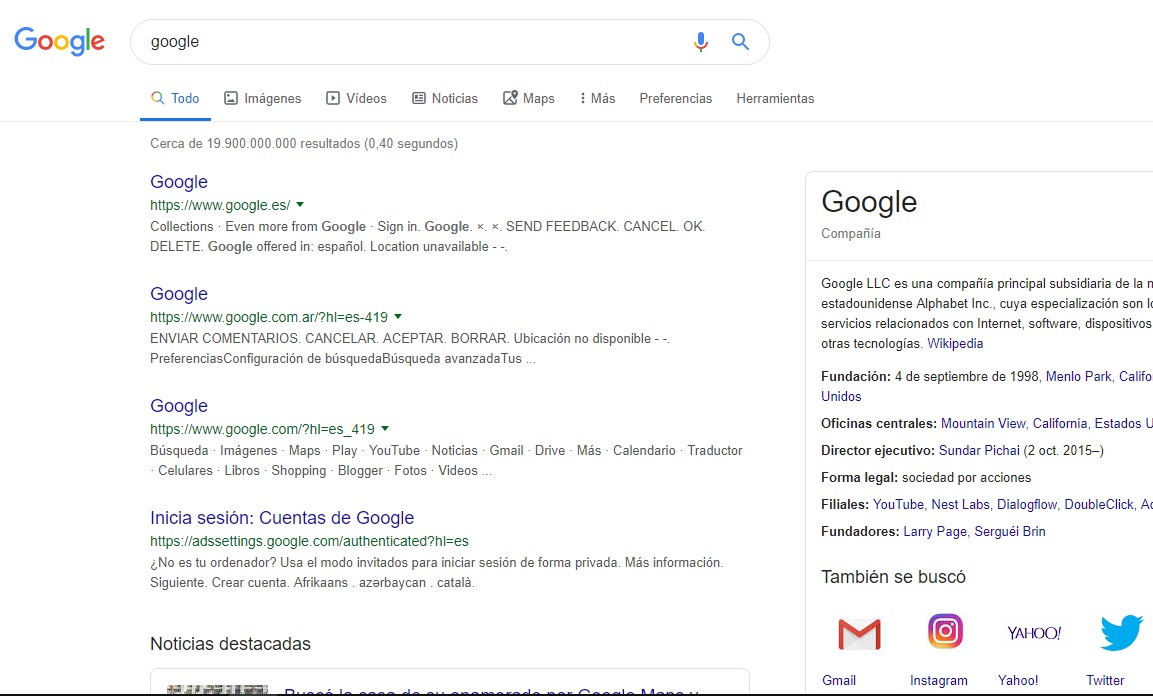Expand the arrow next to google.es URL

click(300, 204)
